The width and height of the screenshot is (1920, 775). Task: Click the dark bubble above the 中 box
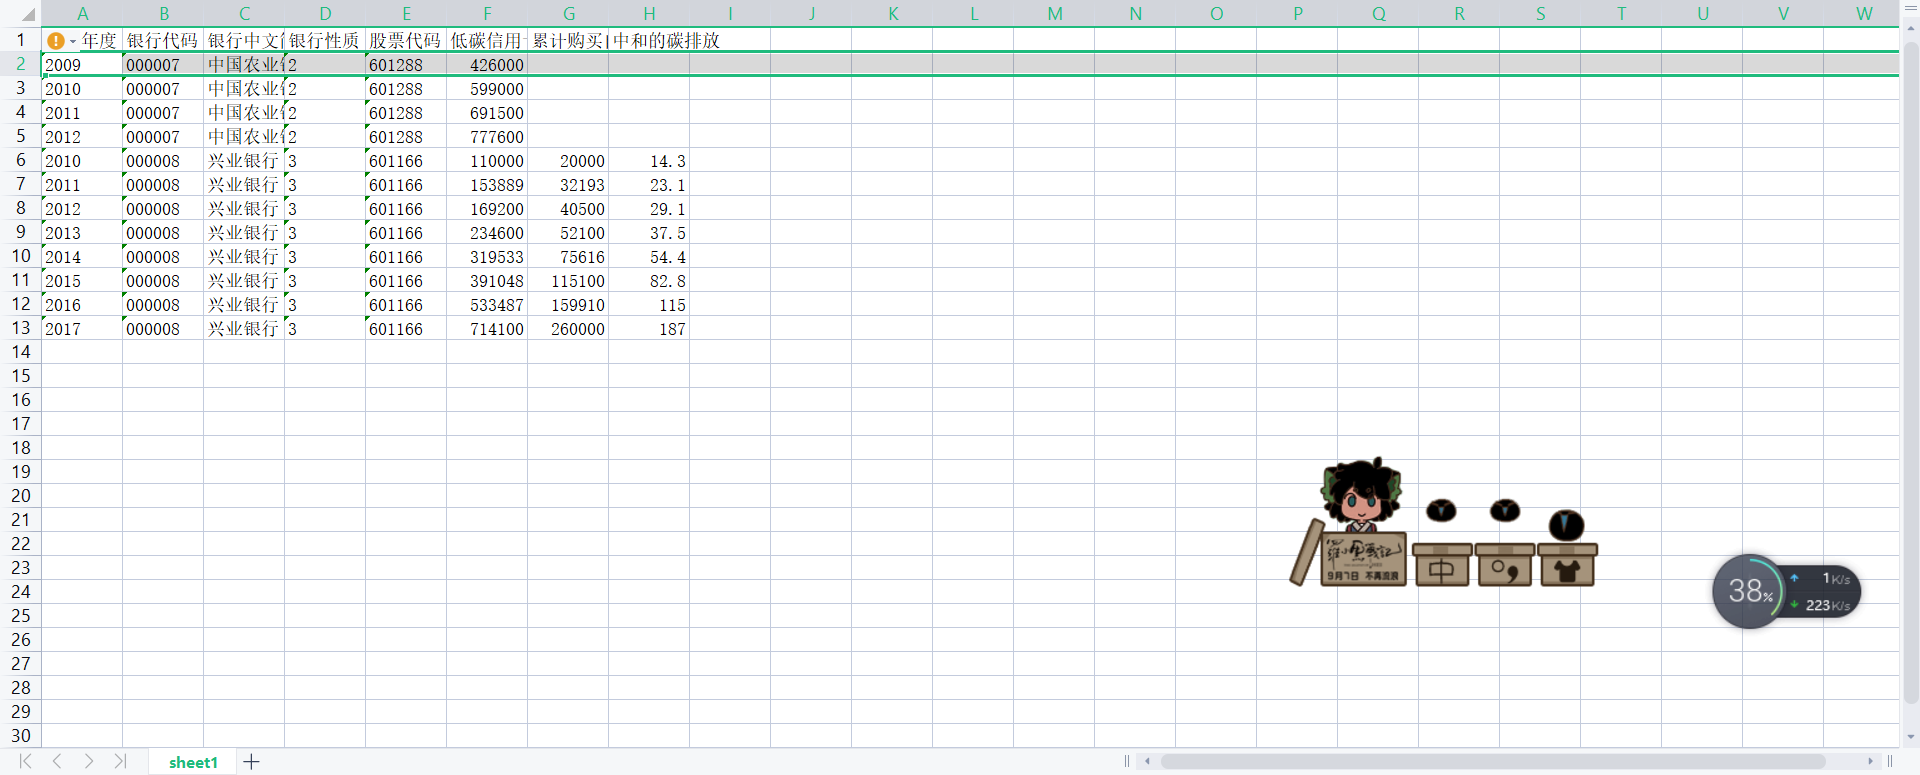[1441, 511]
